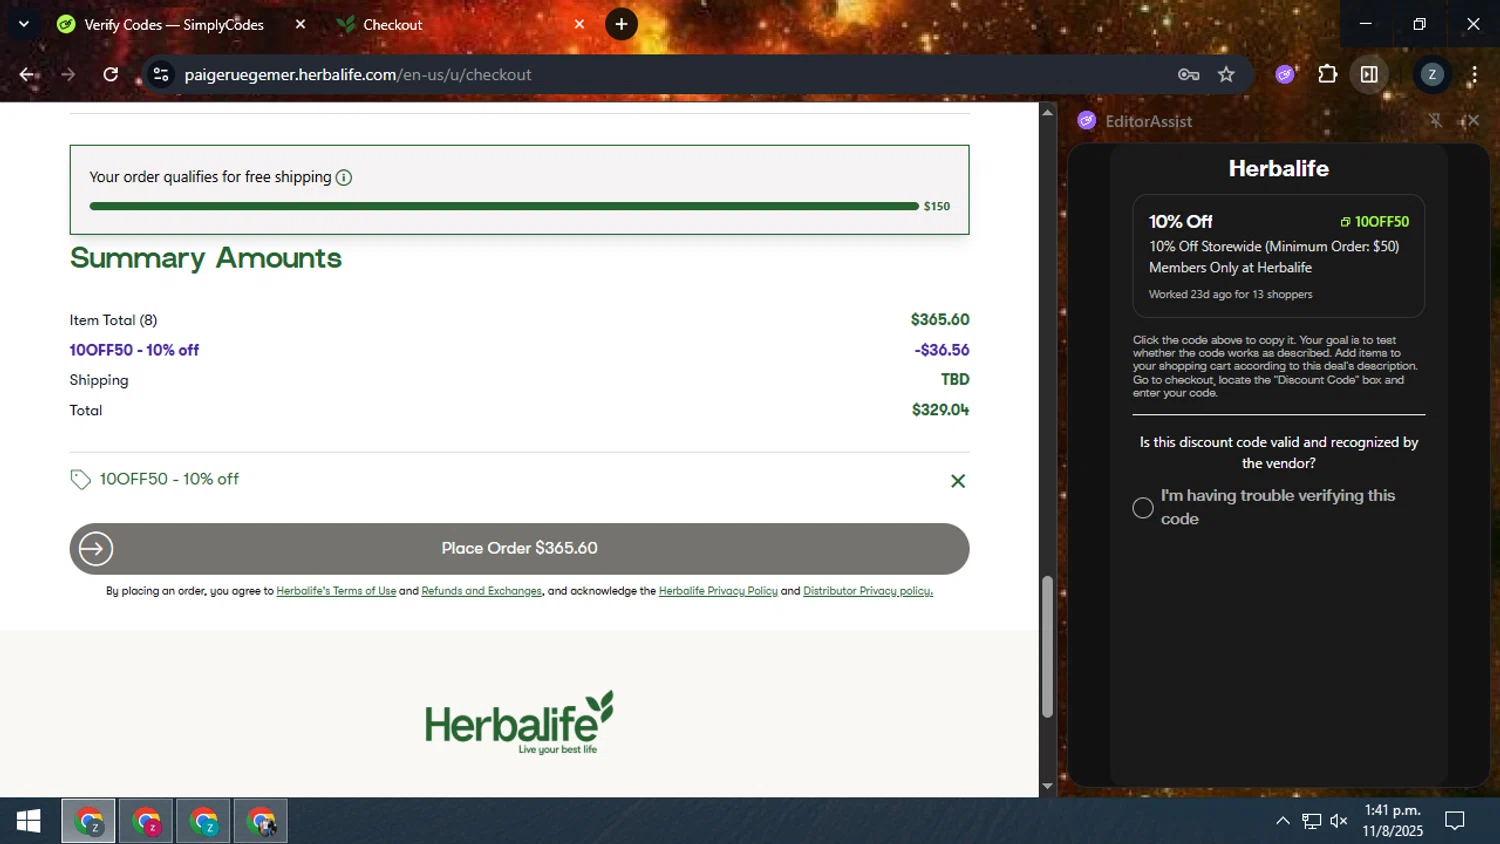
Task: Go back to previous page
Action: click(27, 75)
